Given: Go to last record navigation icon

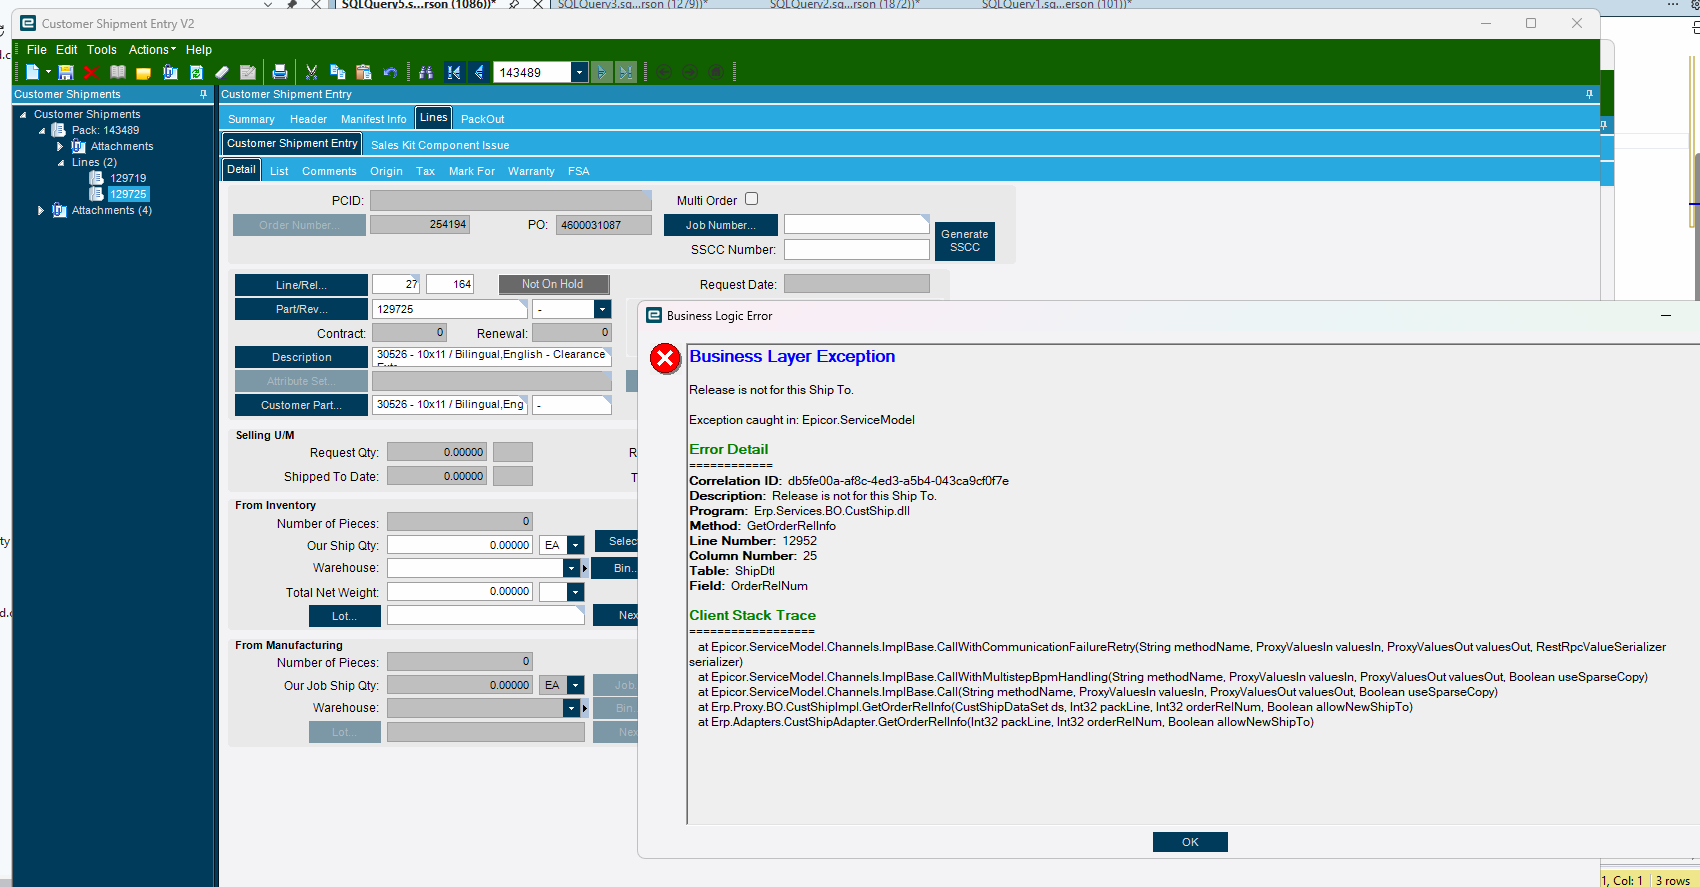Looking at the screenshot, I should tap(626, 72).
